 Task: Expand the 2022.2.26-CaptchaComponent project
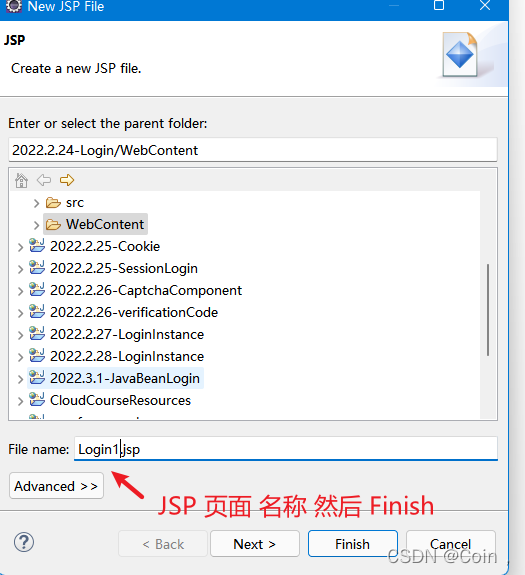(20, 291)
